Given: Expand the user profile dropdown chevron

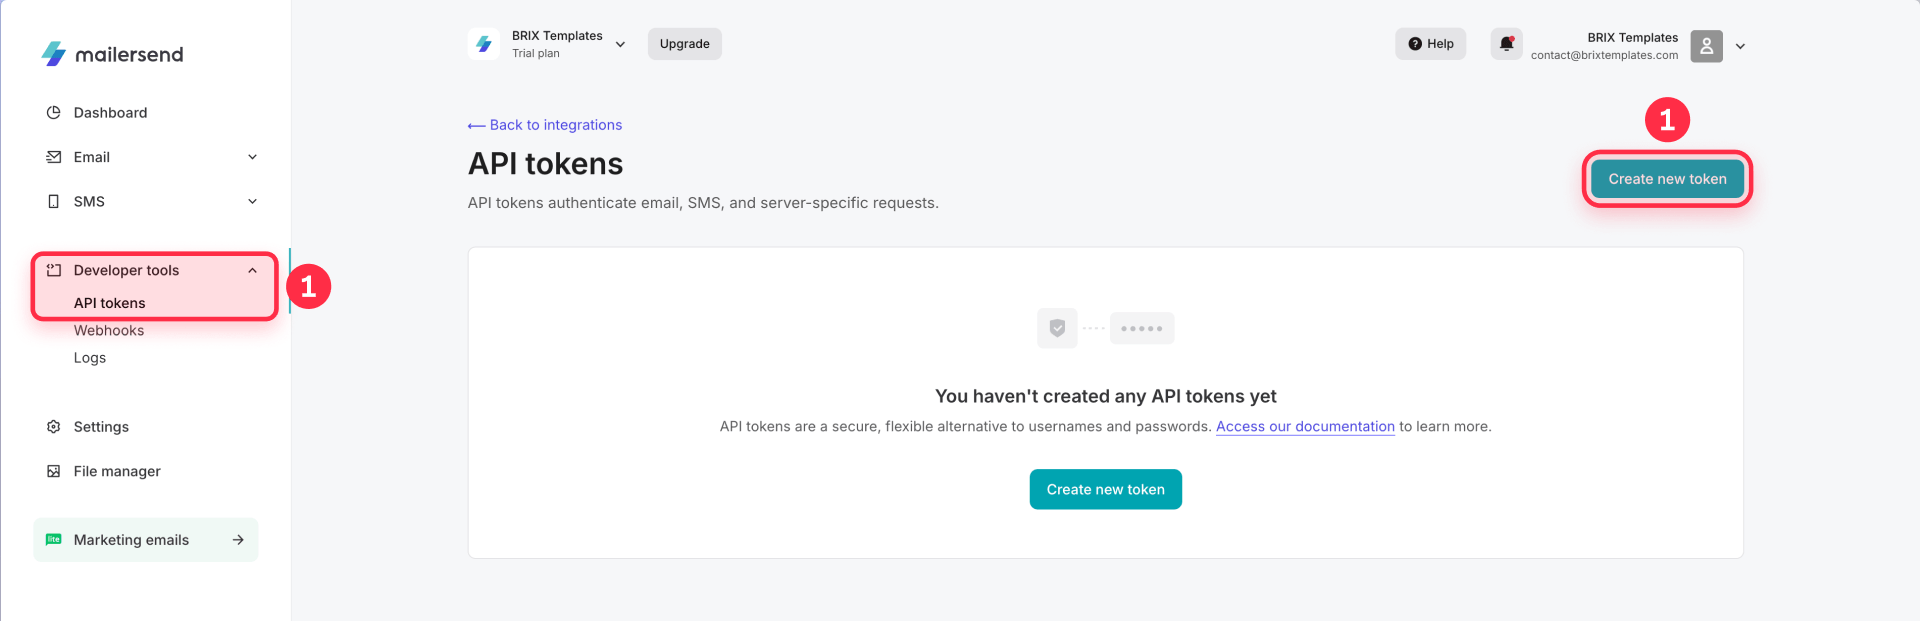Looking at the screenshot, I should point(1740,46).
